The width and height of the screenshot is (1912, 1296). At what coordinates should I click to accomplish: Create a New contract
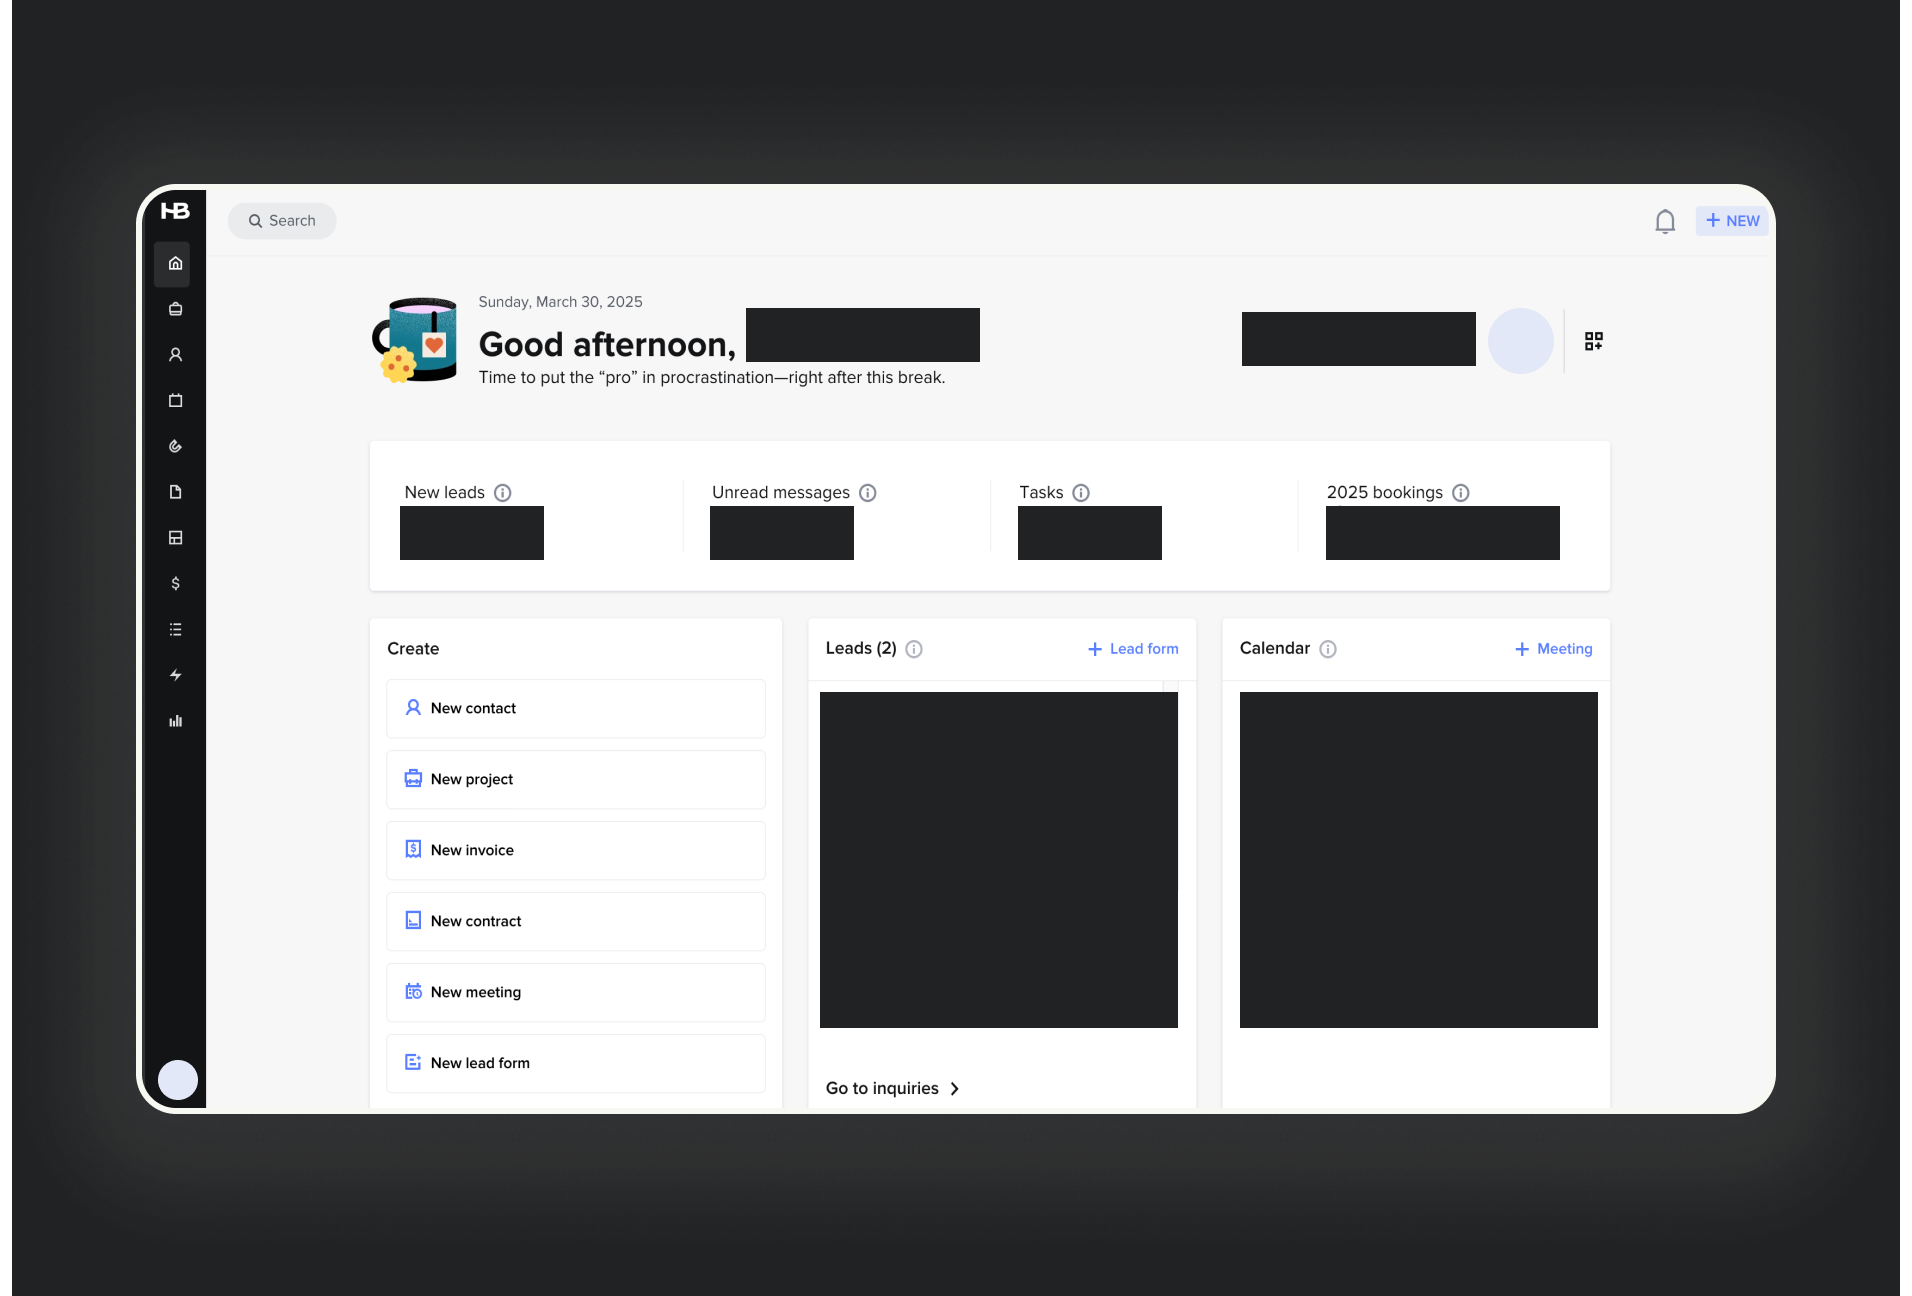click(576, 921)
